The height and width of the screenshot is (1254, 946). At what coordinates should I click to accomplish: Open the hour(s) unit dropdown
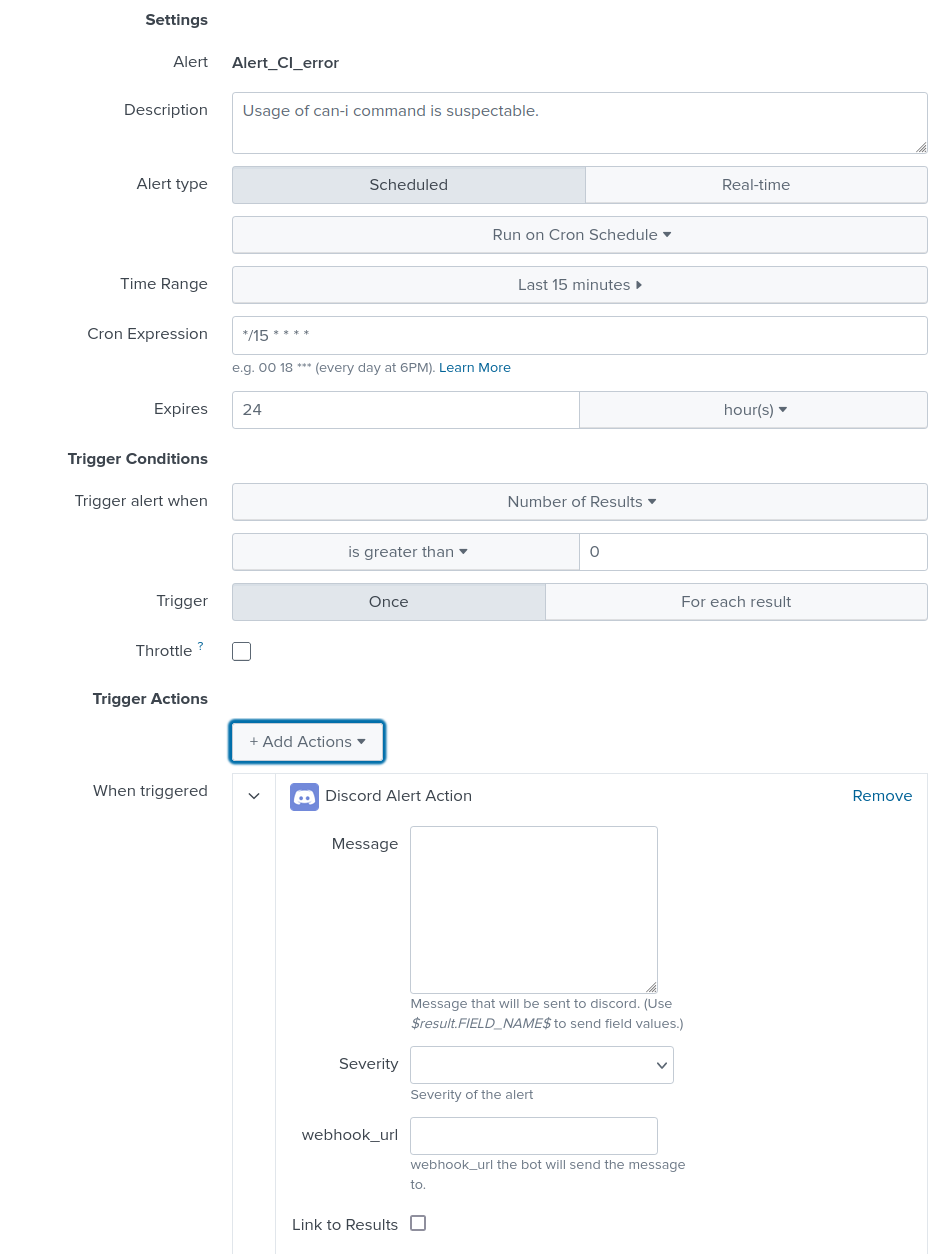tap(753, 409)
